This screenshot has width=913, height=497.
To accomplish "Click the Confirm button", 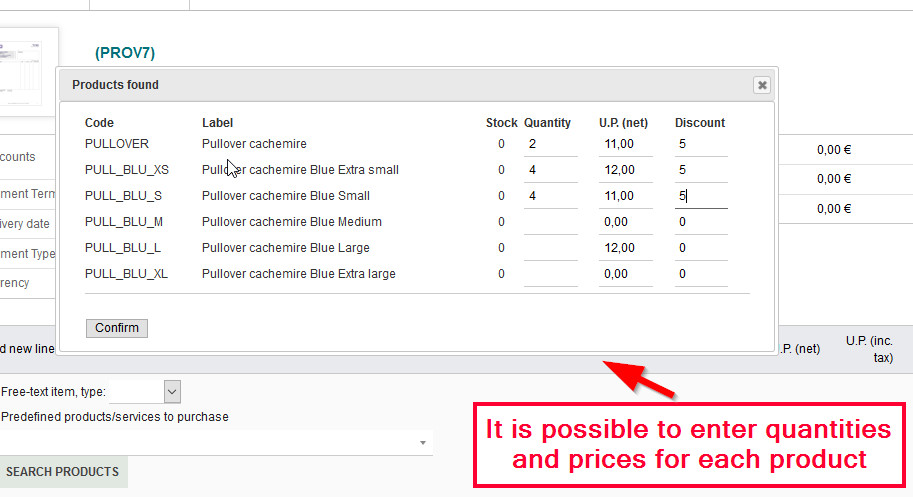I will point(117,328).
